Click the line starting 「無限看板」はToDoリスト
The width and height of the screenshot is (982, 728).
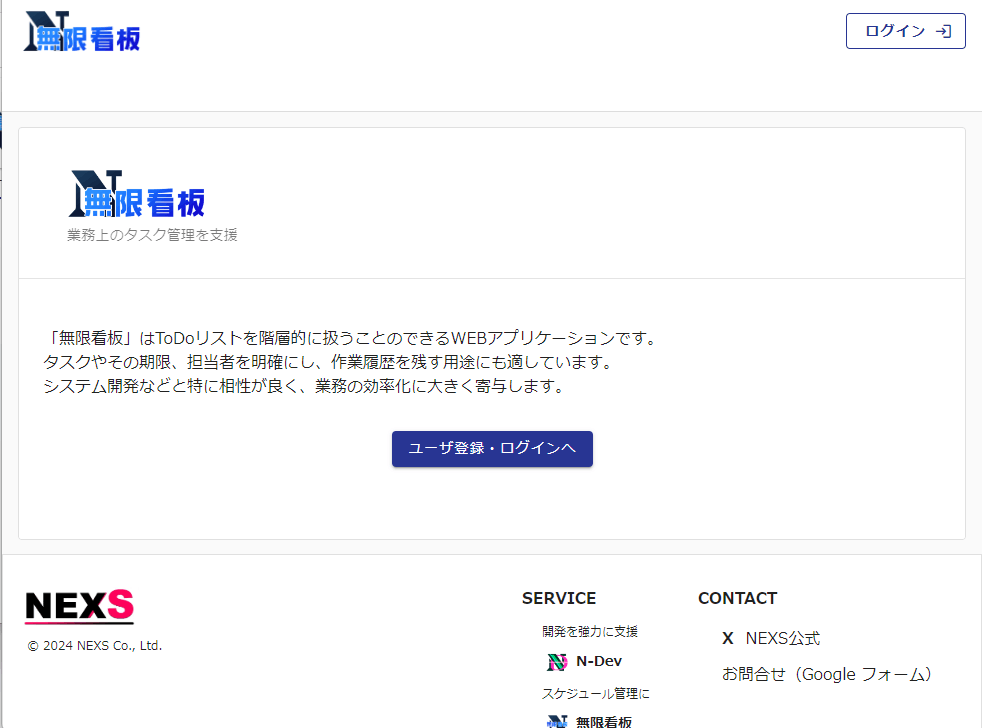click(352, 338)
